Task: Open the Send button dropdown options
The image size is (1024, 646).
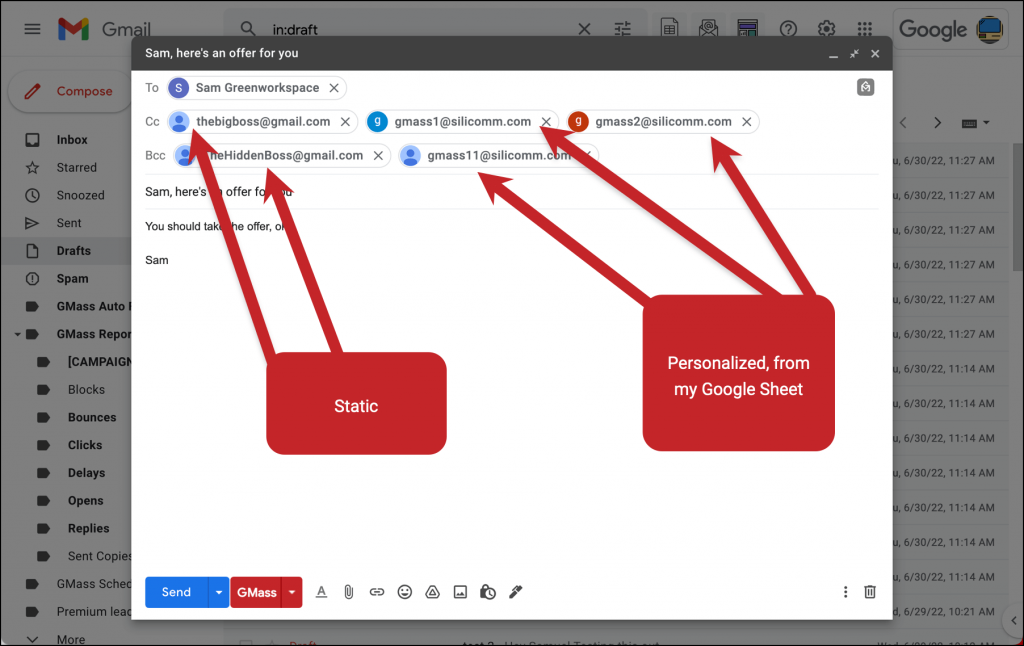Action: pyautogui.click(x=218, y=591)
